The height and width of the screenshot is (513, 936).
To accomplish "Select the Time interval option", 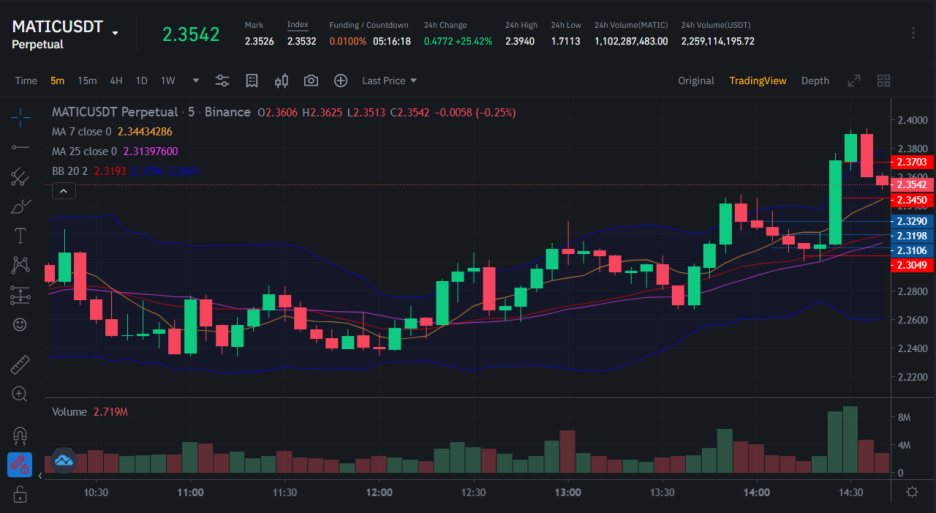I will point(26,81).
